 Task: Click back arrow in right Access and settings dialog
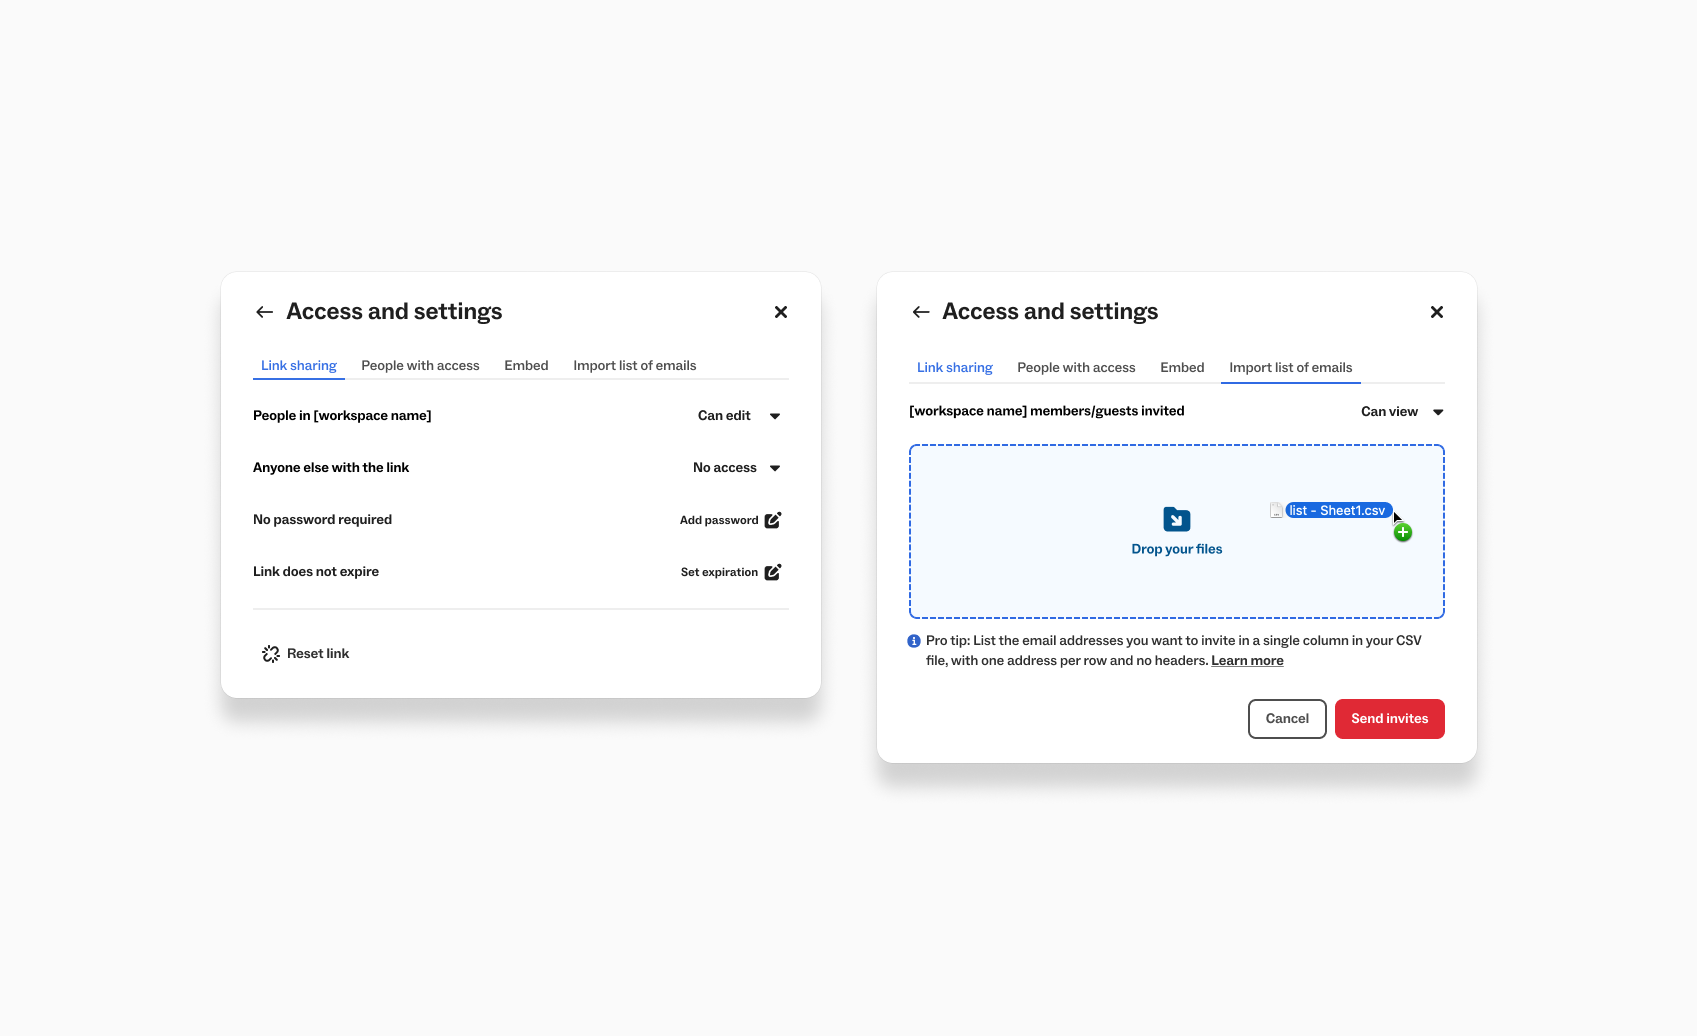coord(921,312)
